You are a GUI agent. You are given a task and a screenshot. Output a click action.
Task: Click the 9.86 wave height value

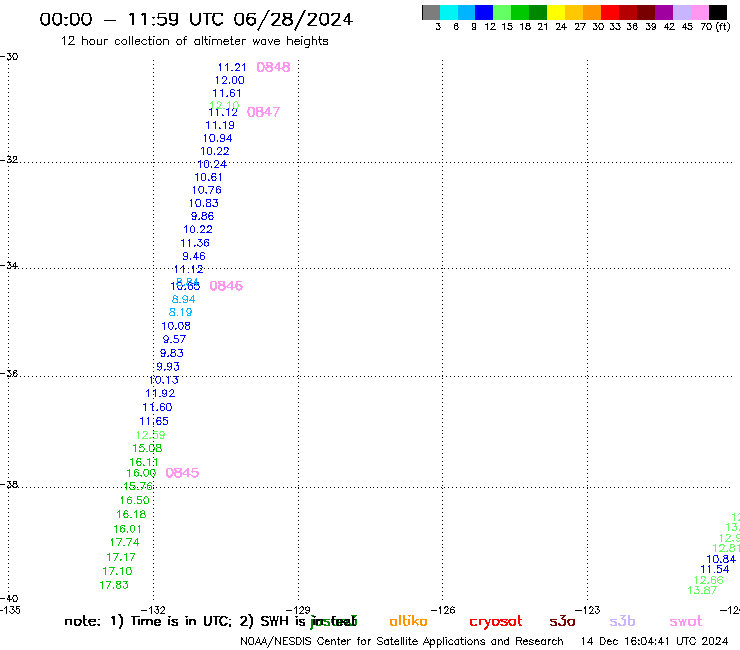click(x=202, y=216)
